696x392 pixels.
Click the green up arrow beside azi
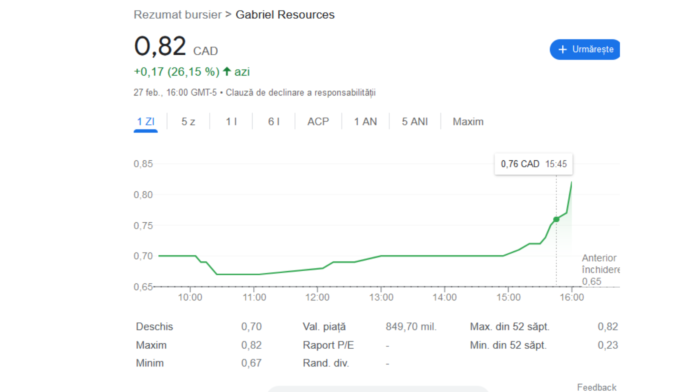click(227, 71)
